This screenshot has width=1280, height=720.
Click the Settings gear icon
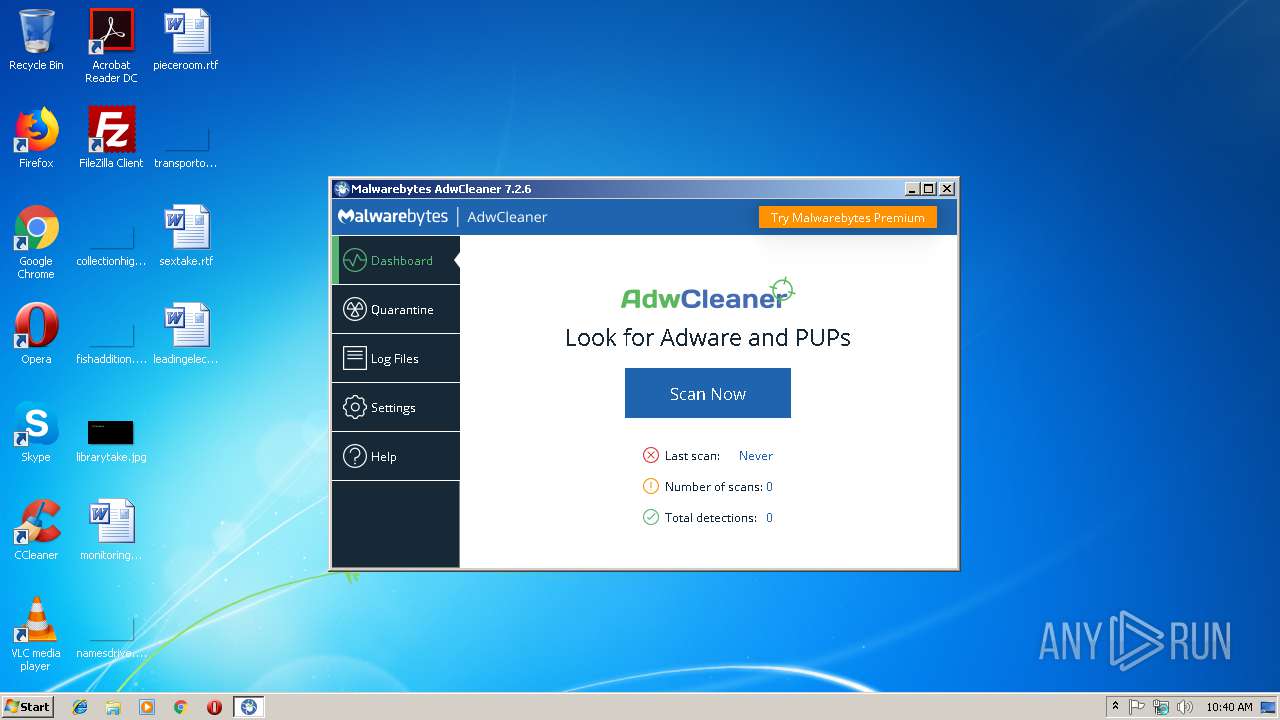(x=355, y=407)
